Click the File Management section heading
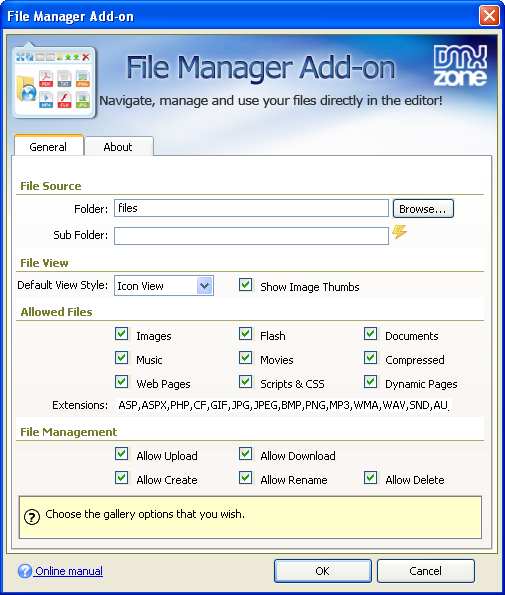 click(x=68, y=432)
